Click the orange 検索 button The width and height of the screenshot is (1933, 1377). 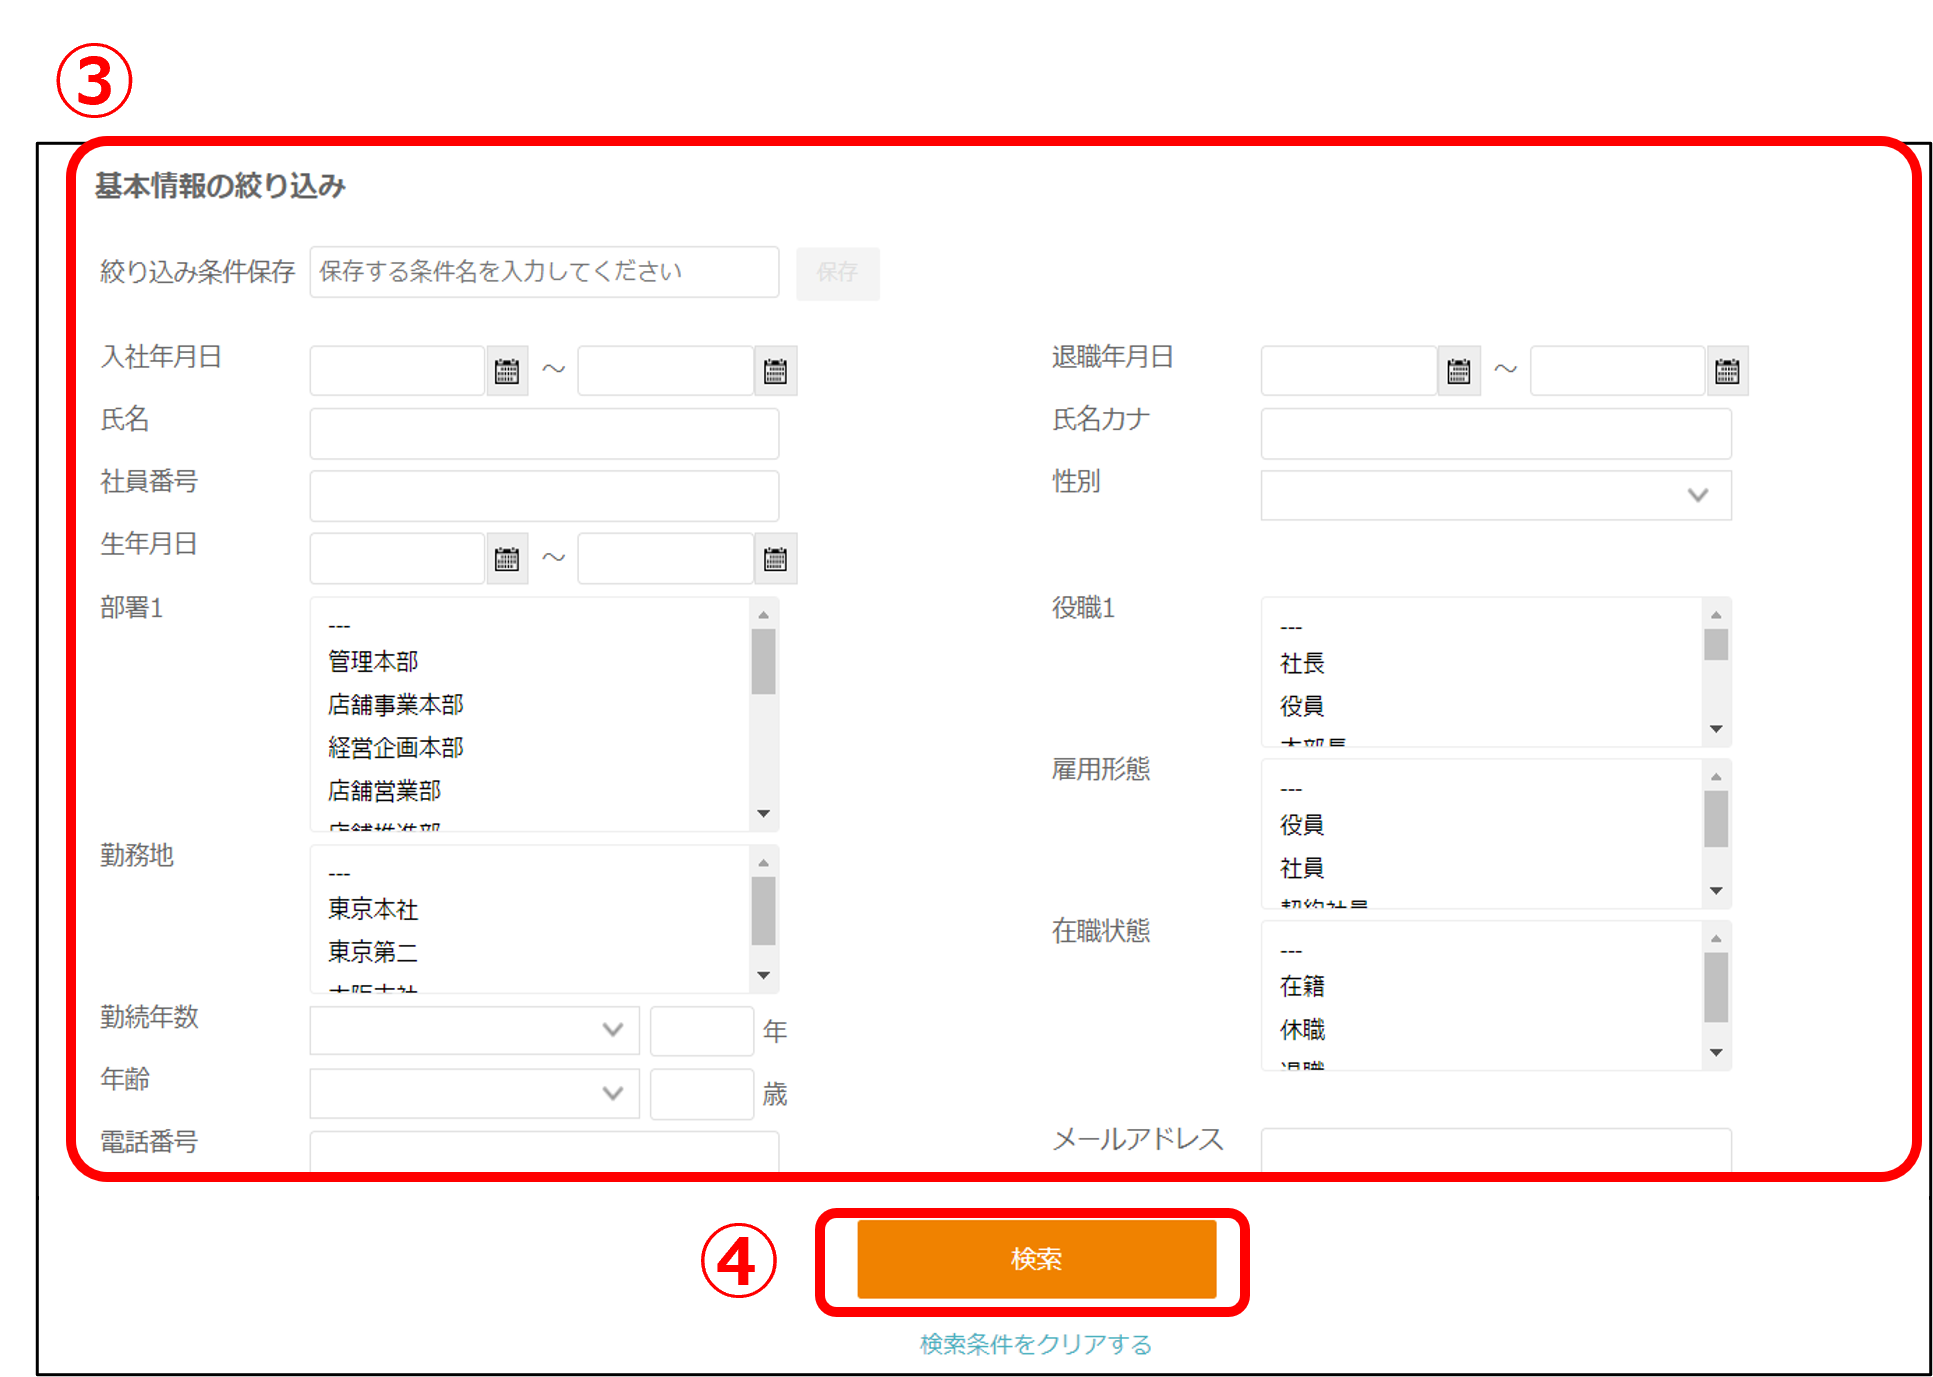(1036, 1259)
